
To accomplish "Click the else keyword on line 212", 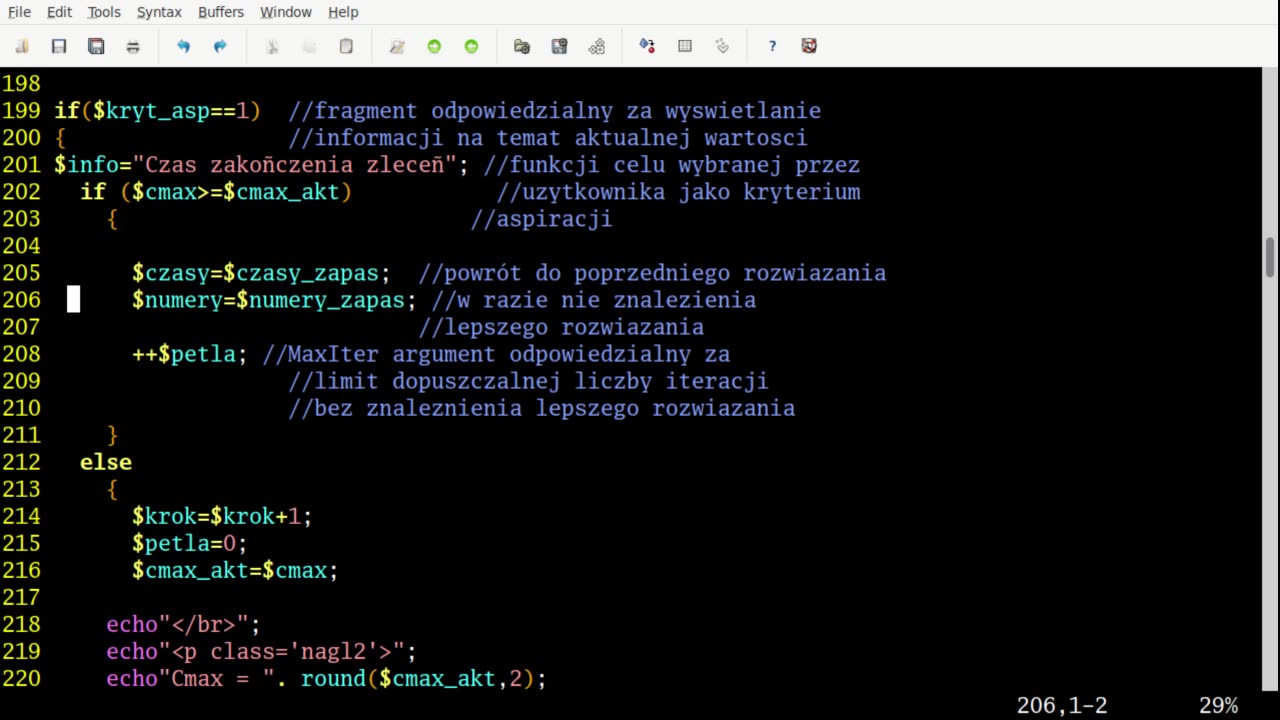I will click(x=106, y=462).
